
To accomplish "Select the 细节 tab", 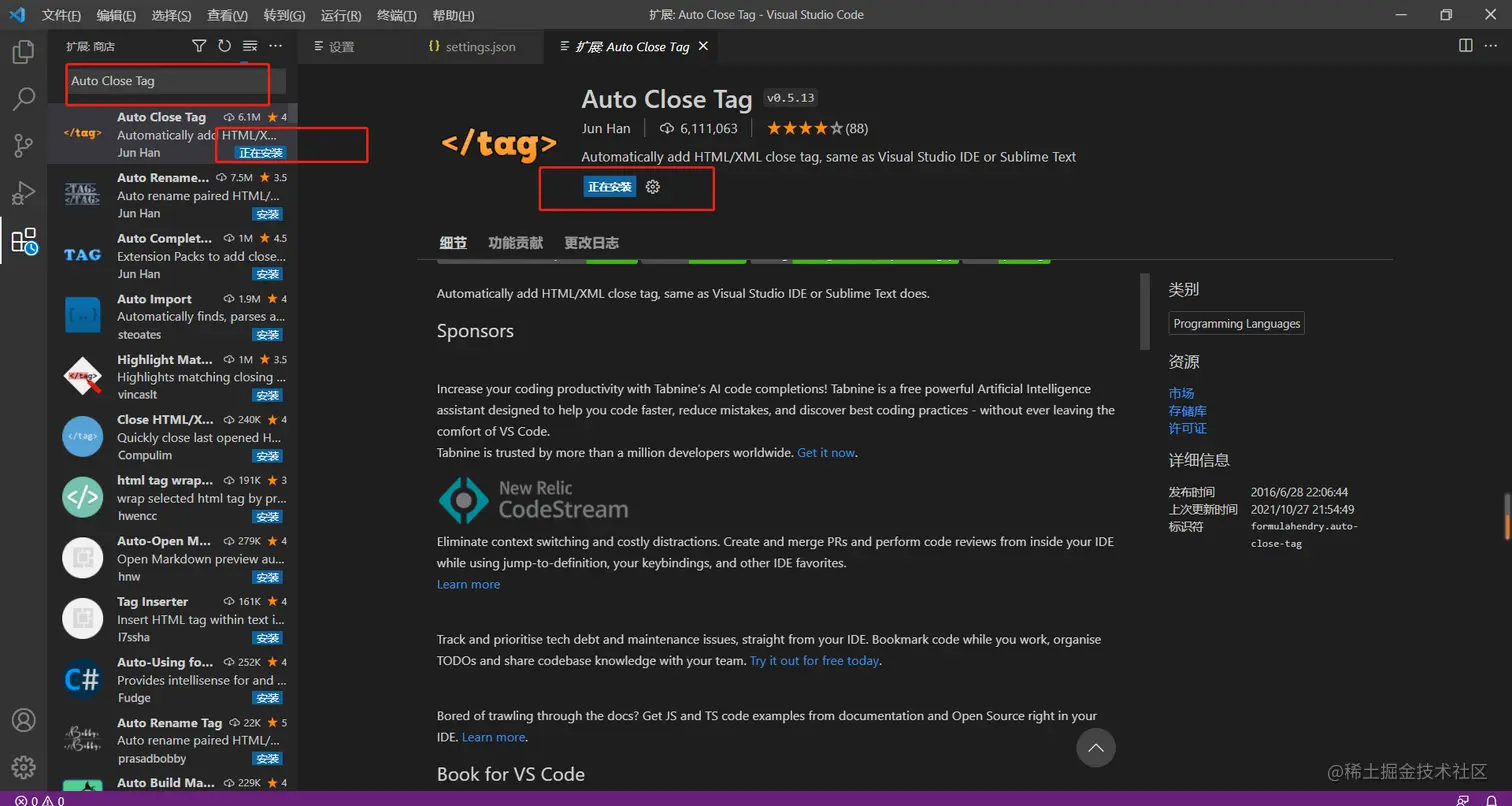I will (453, 243).
